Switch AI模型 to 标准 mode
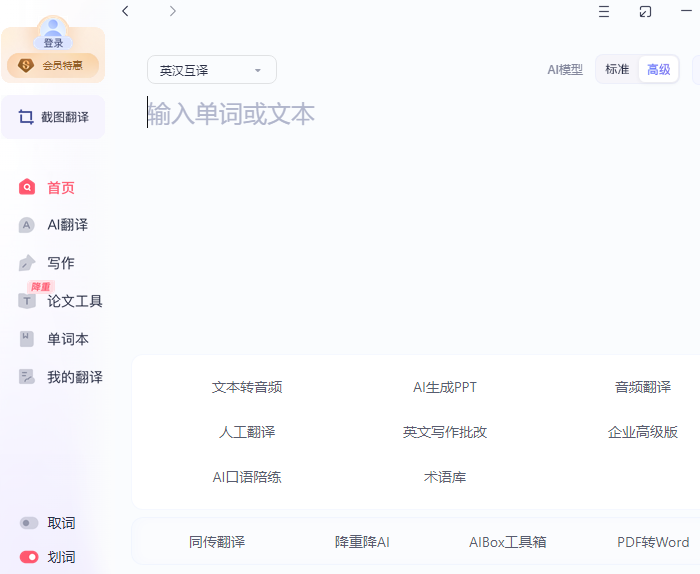This screenshot has width=700, height=574. click(617, 69)
